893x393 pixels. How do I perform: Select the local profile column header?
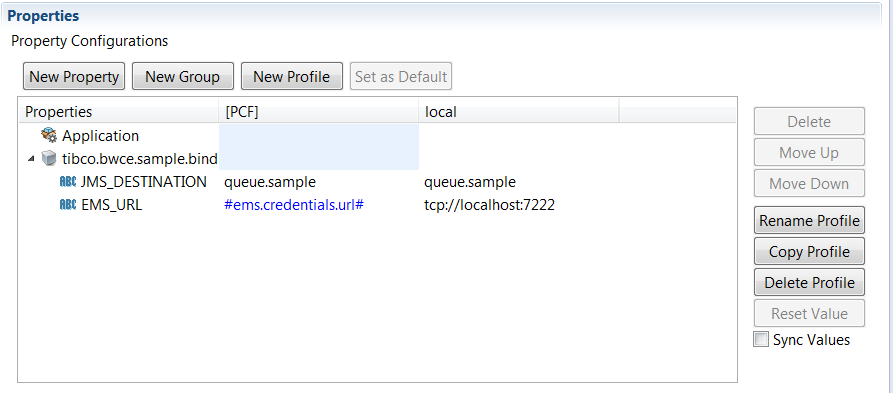coord(519,112)
